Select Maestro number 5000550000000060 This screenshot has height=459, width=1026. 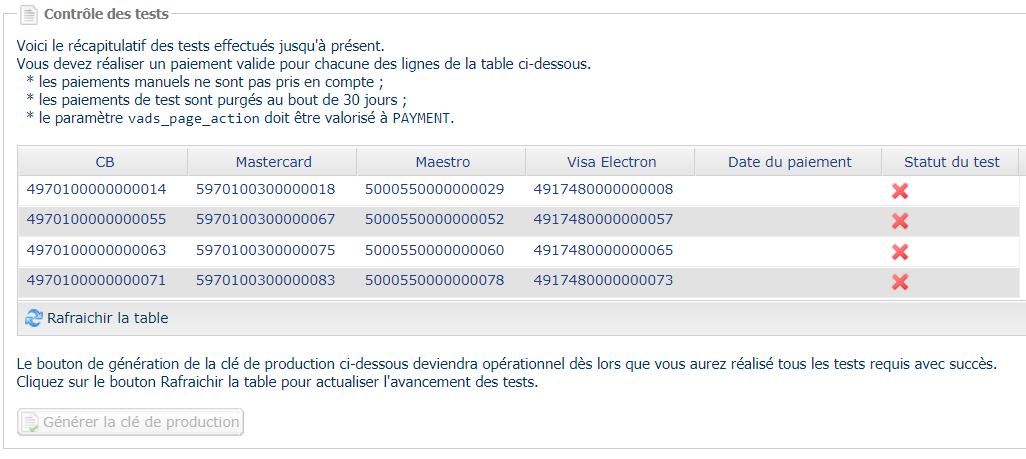pyautogui.click(x=434, y=250)
